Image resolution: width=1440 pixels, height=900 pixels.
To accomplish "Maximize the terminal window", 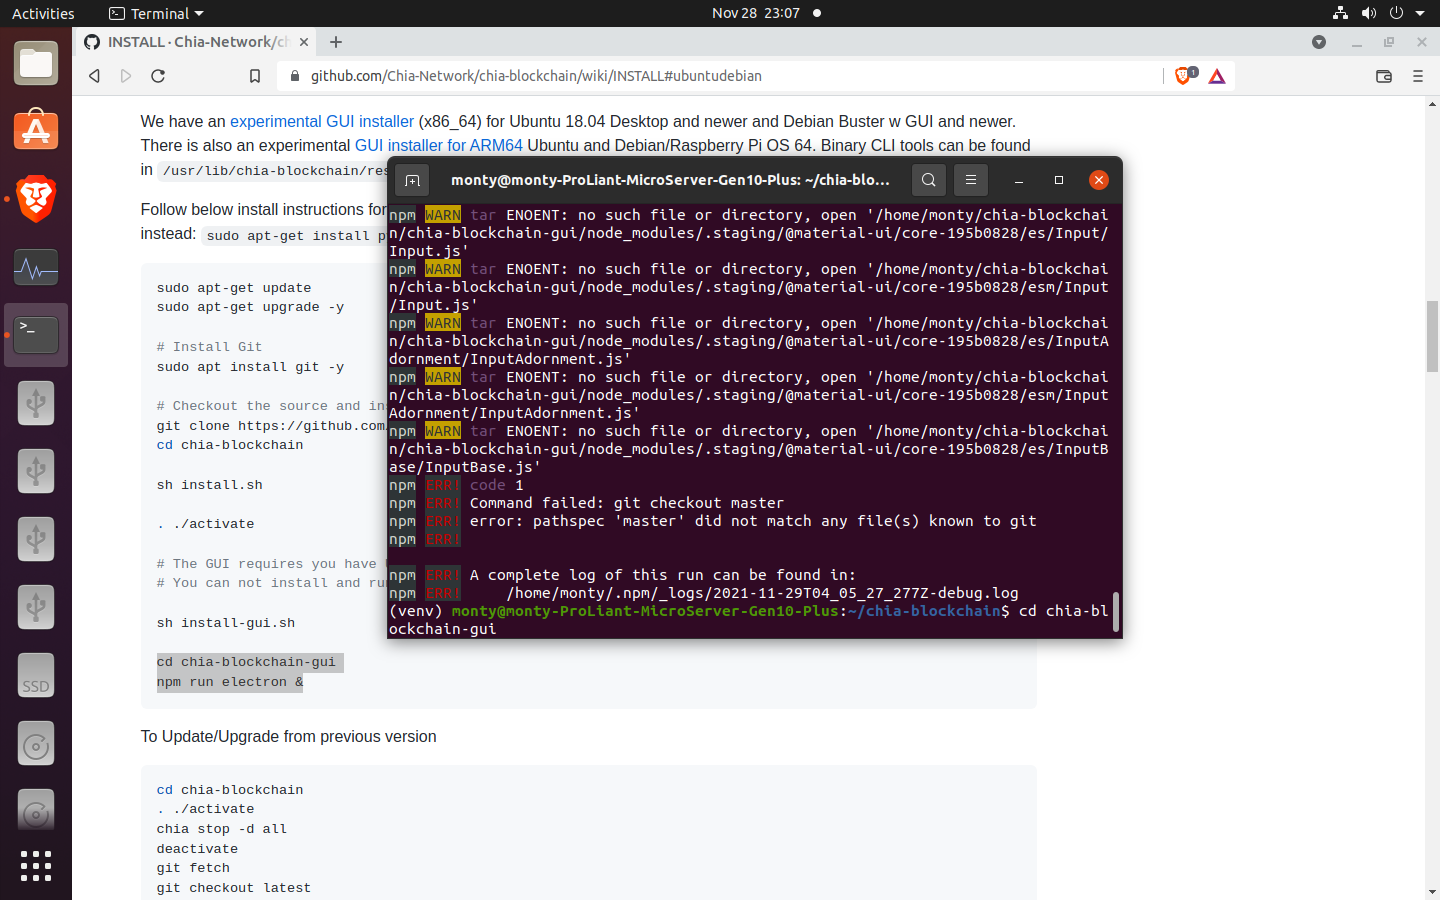I will point(1059,180).
